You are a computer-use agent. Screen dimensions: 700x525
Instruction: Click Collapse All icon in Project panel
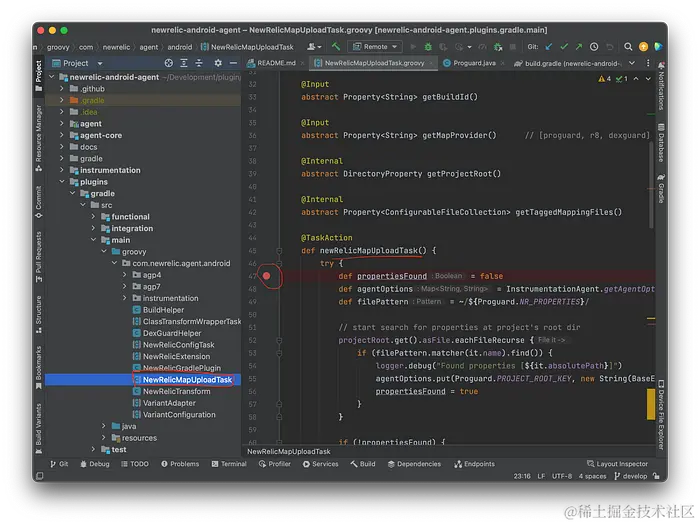coord(199,63)
